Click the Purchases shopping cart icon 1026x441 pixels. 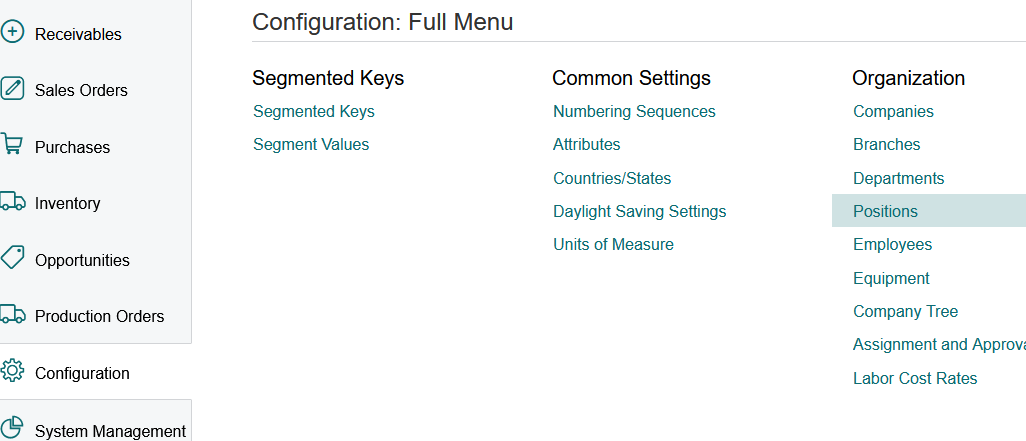[12, 145]
